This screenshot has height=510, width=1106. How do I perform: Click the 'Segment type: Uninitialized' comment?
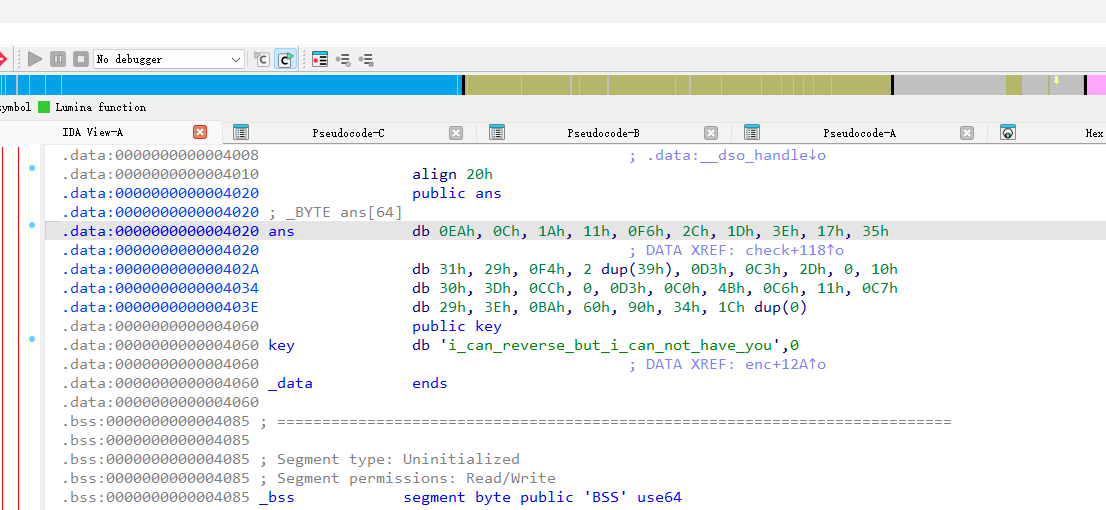pos(390,460)
